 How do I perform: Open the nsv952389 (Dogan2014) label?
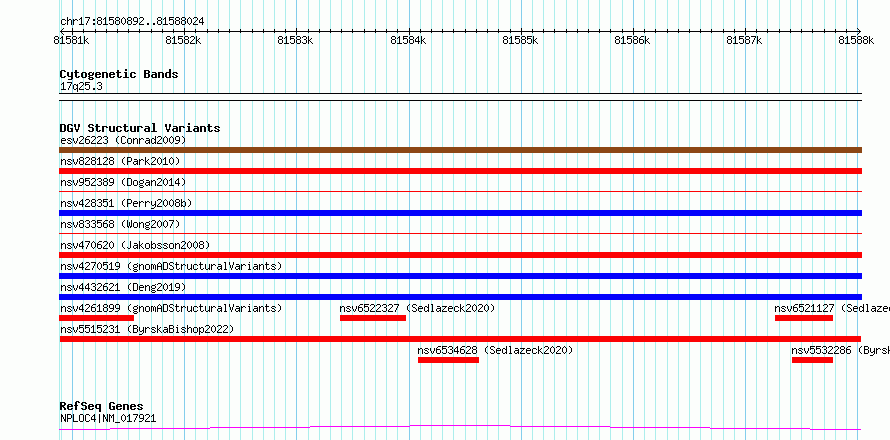coord(123,182)
